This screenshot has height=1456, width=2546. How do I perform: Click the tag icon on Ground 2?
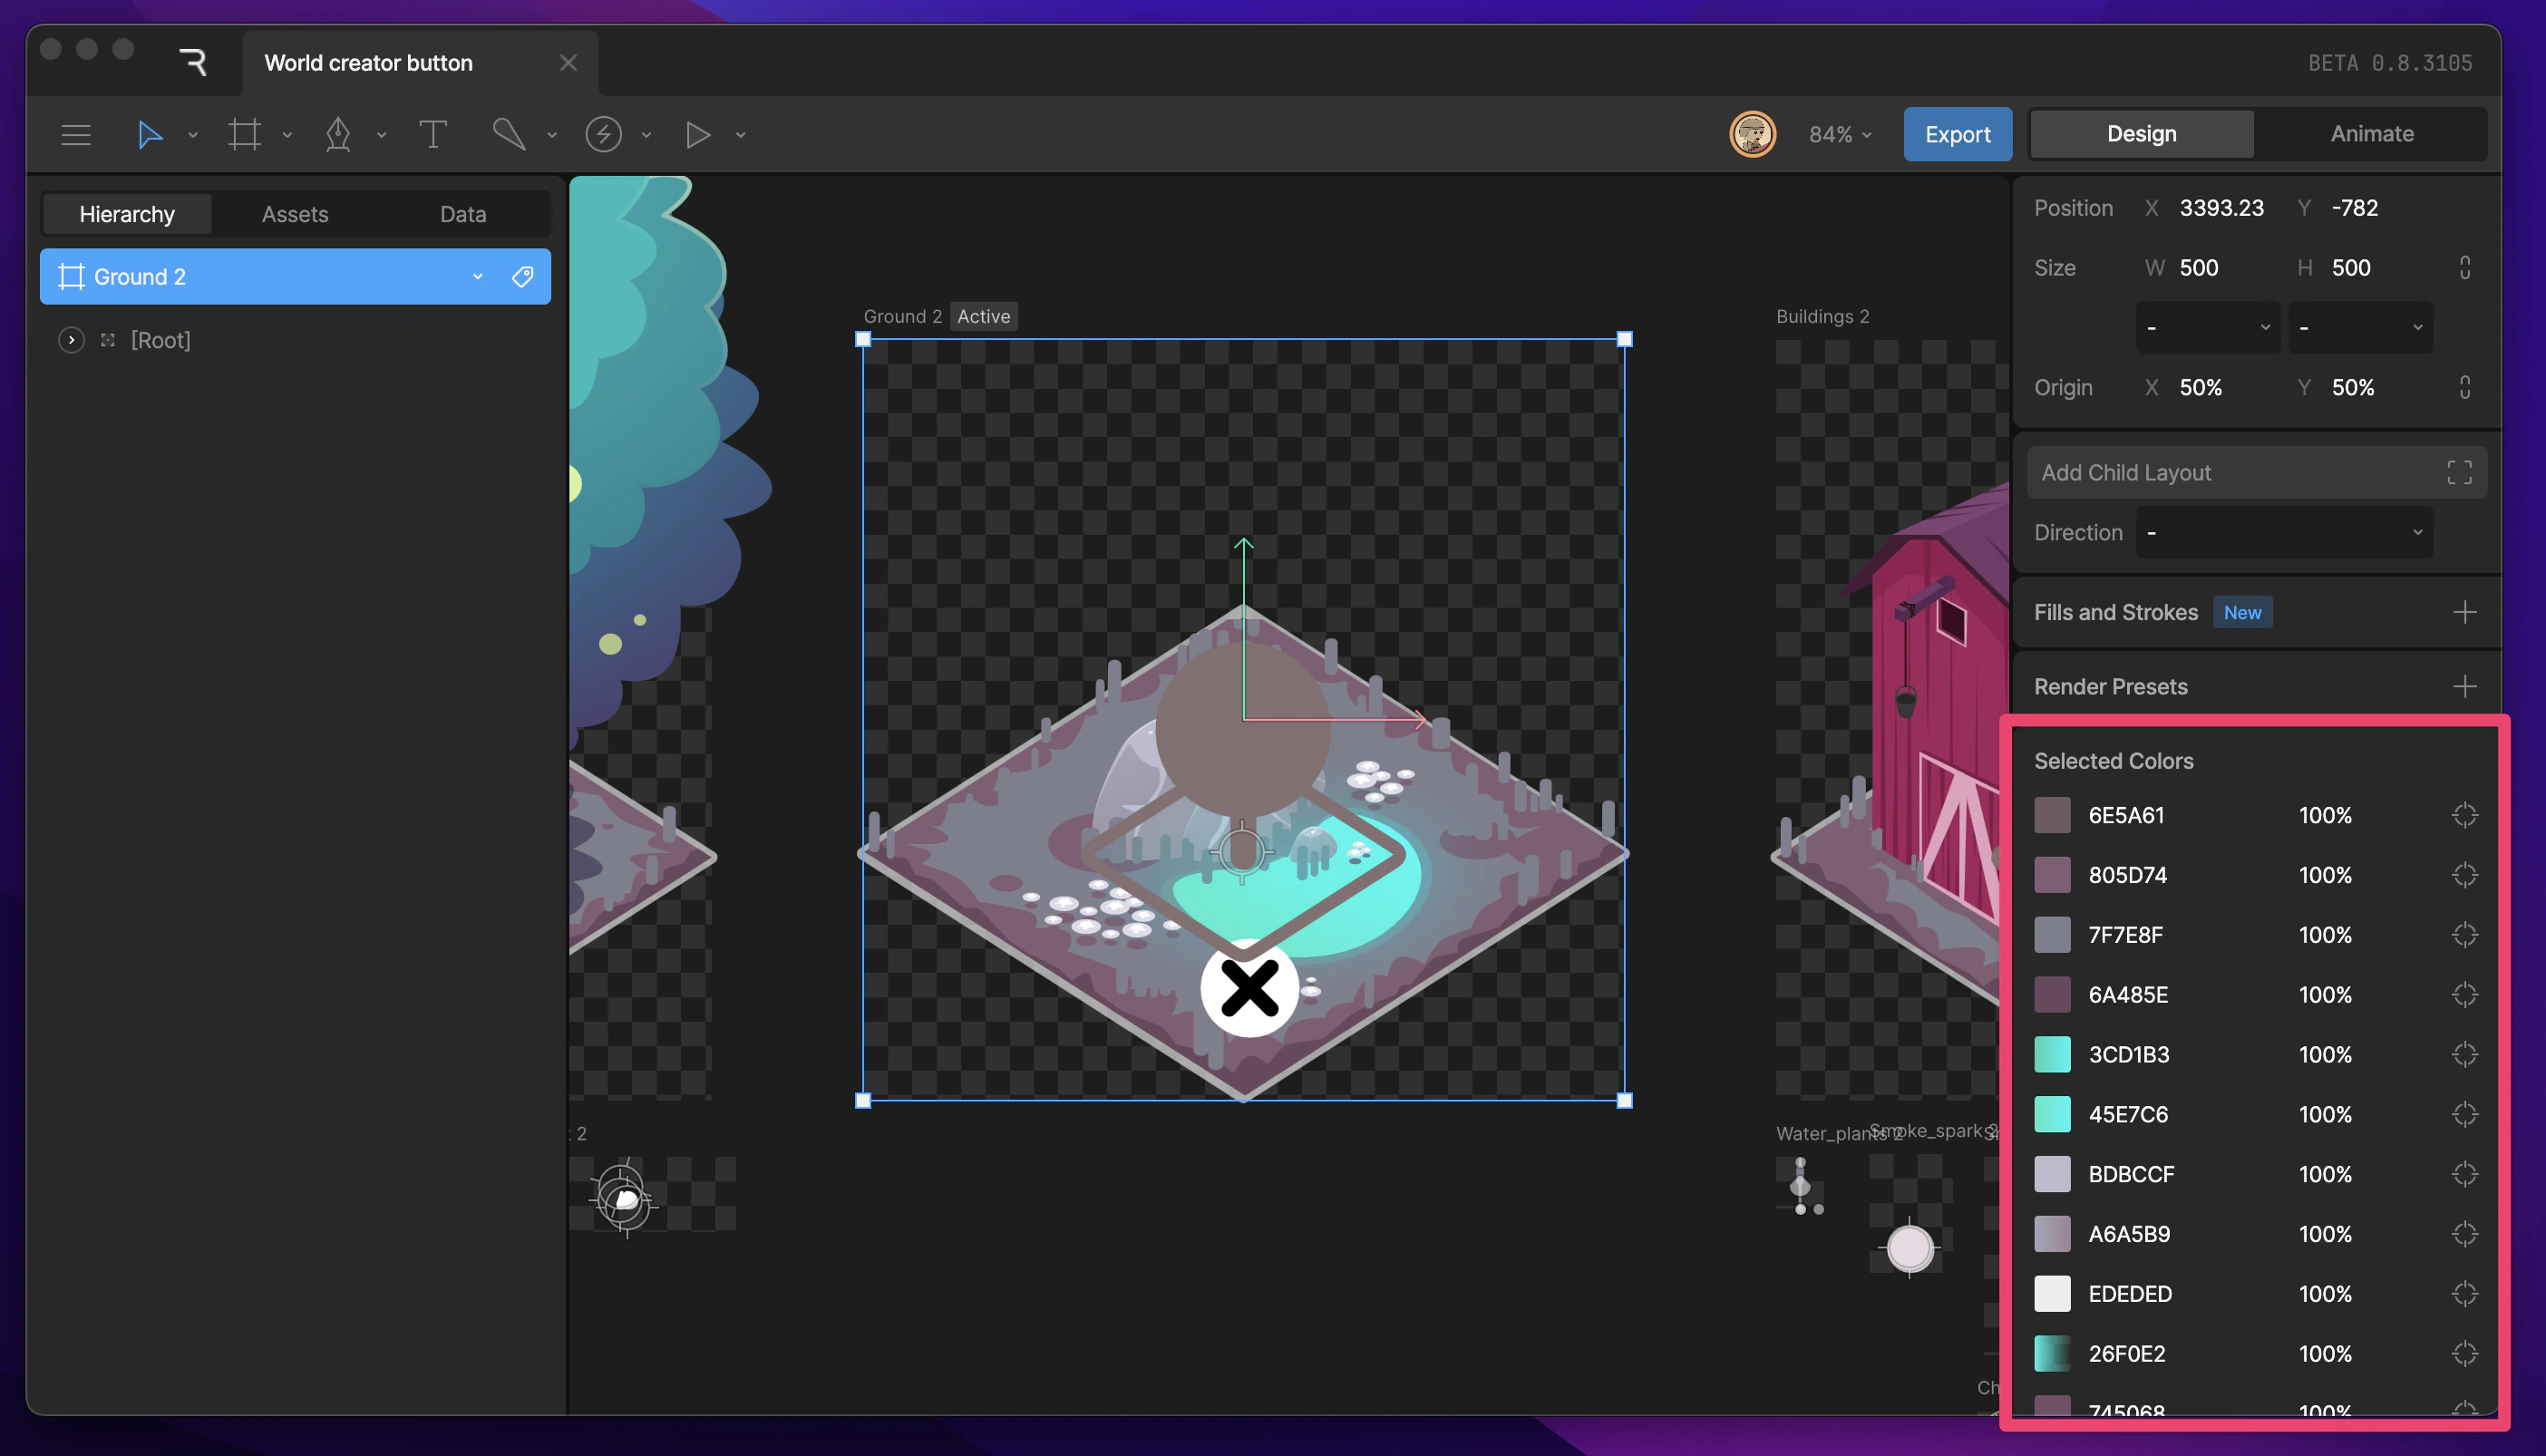[522, 277]
